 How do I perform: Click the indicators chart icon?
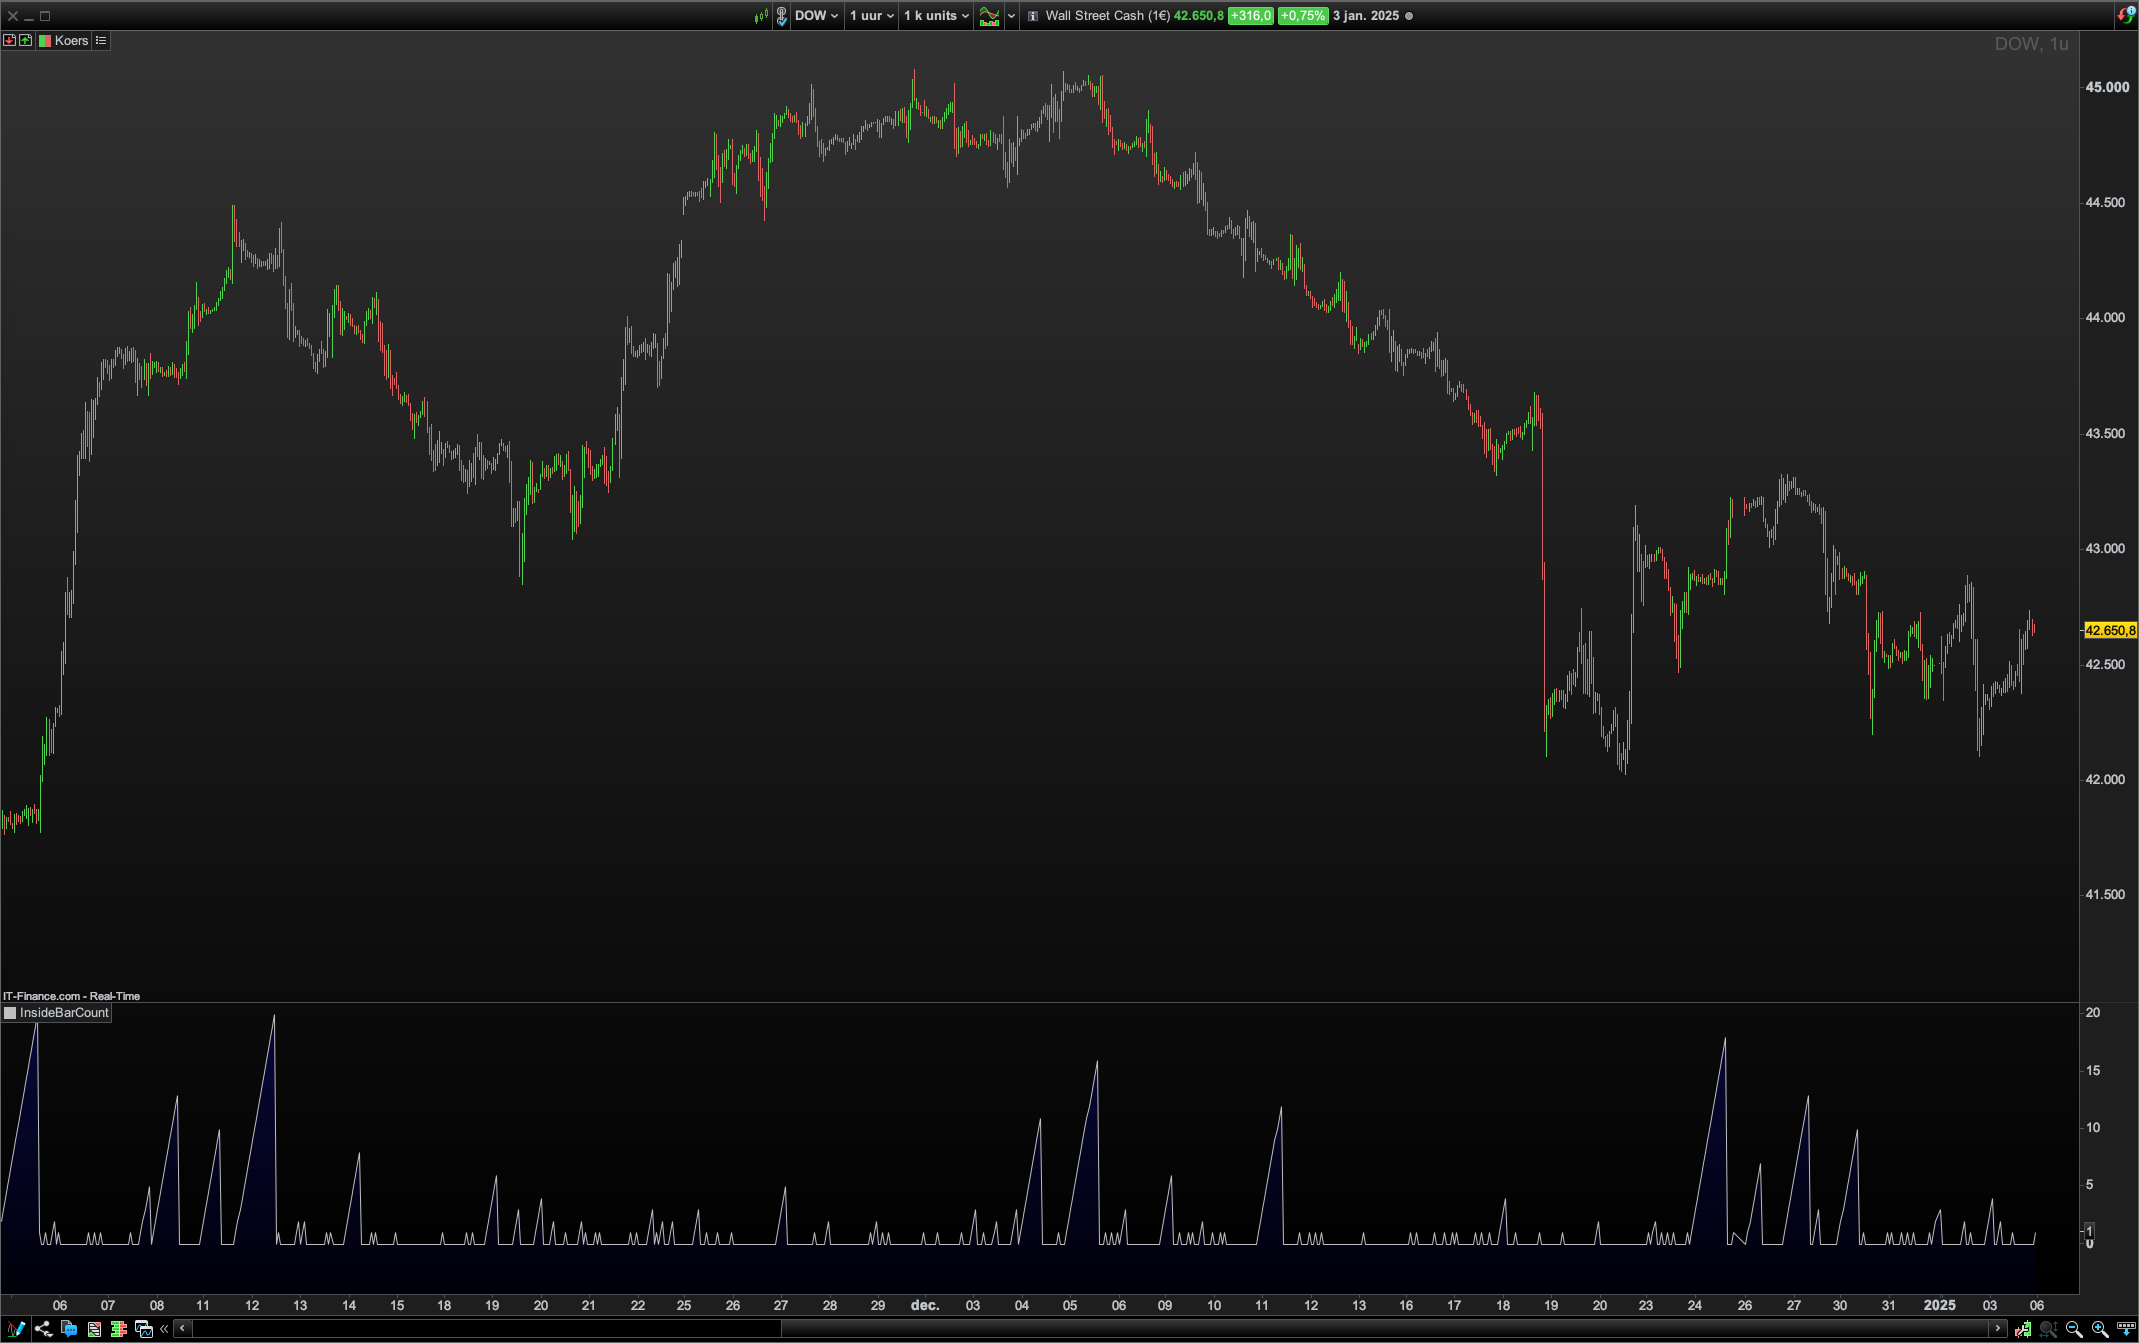click(989, 16)
